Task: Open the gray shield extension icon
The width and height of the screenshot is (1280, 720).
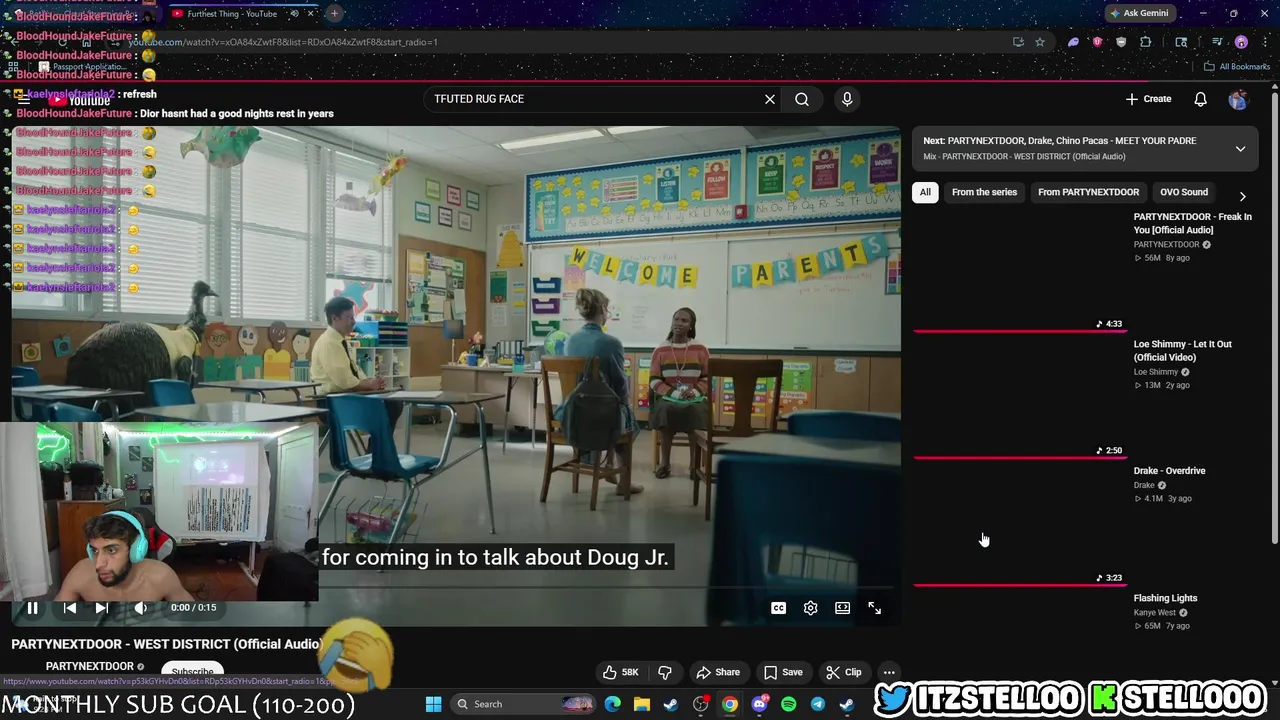Action: tap(1121, 42)
